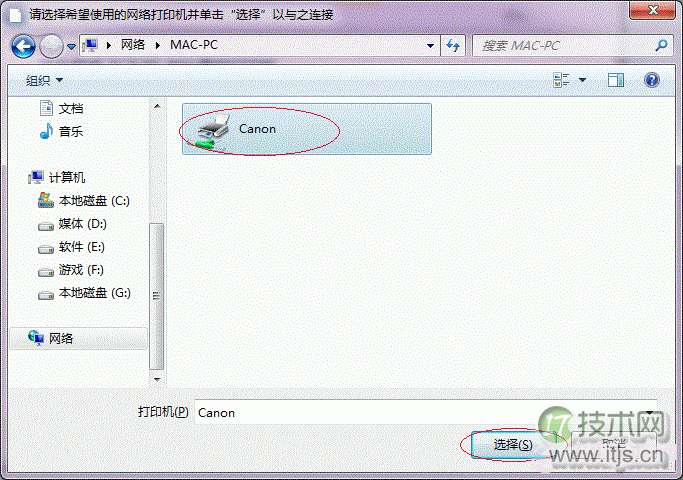The height and width of the screenshot is (480, 683).
Task: Select the Canon printer icon
Action: pos(213,130)
